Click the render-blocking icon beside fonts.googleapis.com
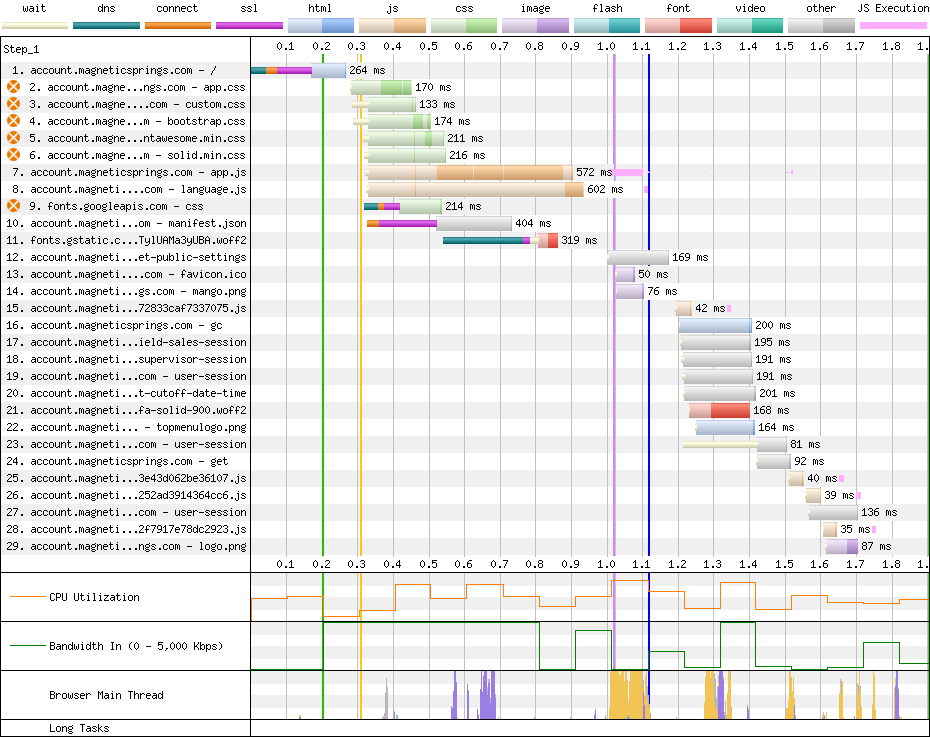The width and height of the screenshot is (930, 737). [14, 206]
